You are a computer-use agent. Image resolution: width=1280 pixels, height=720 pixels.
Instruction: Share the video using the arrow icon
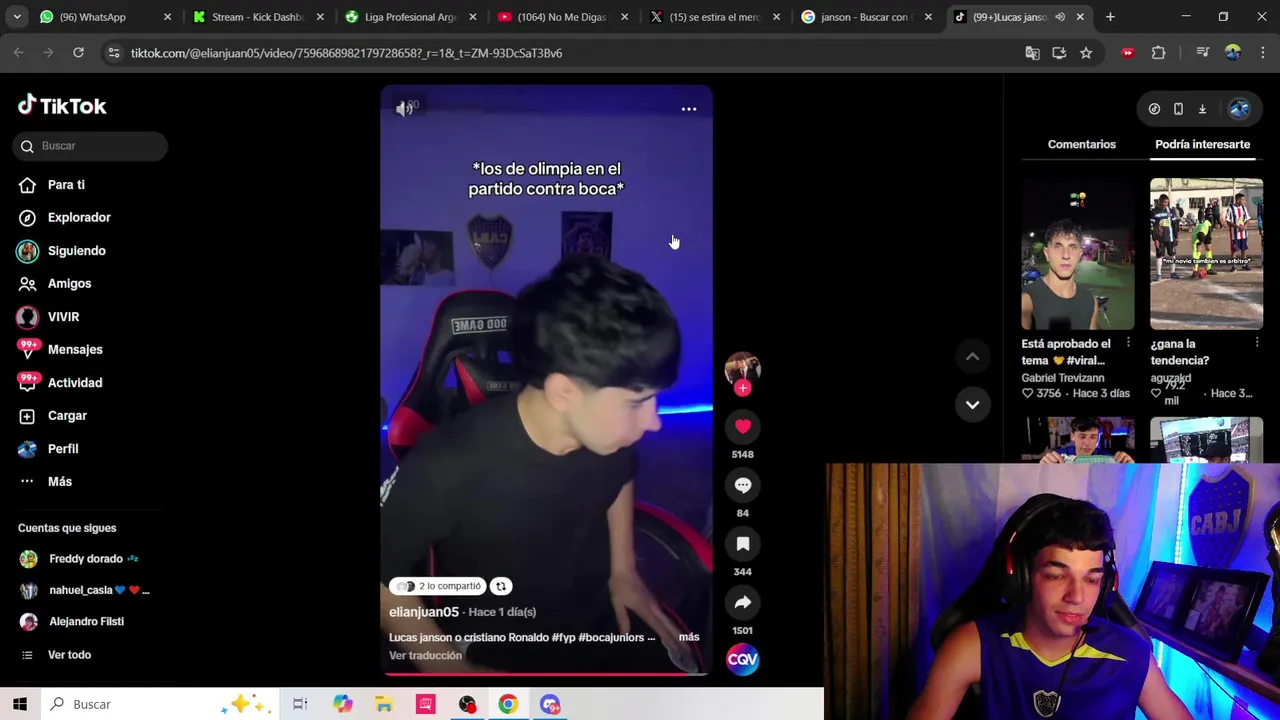743,603
